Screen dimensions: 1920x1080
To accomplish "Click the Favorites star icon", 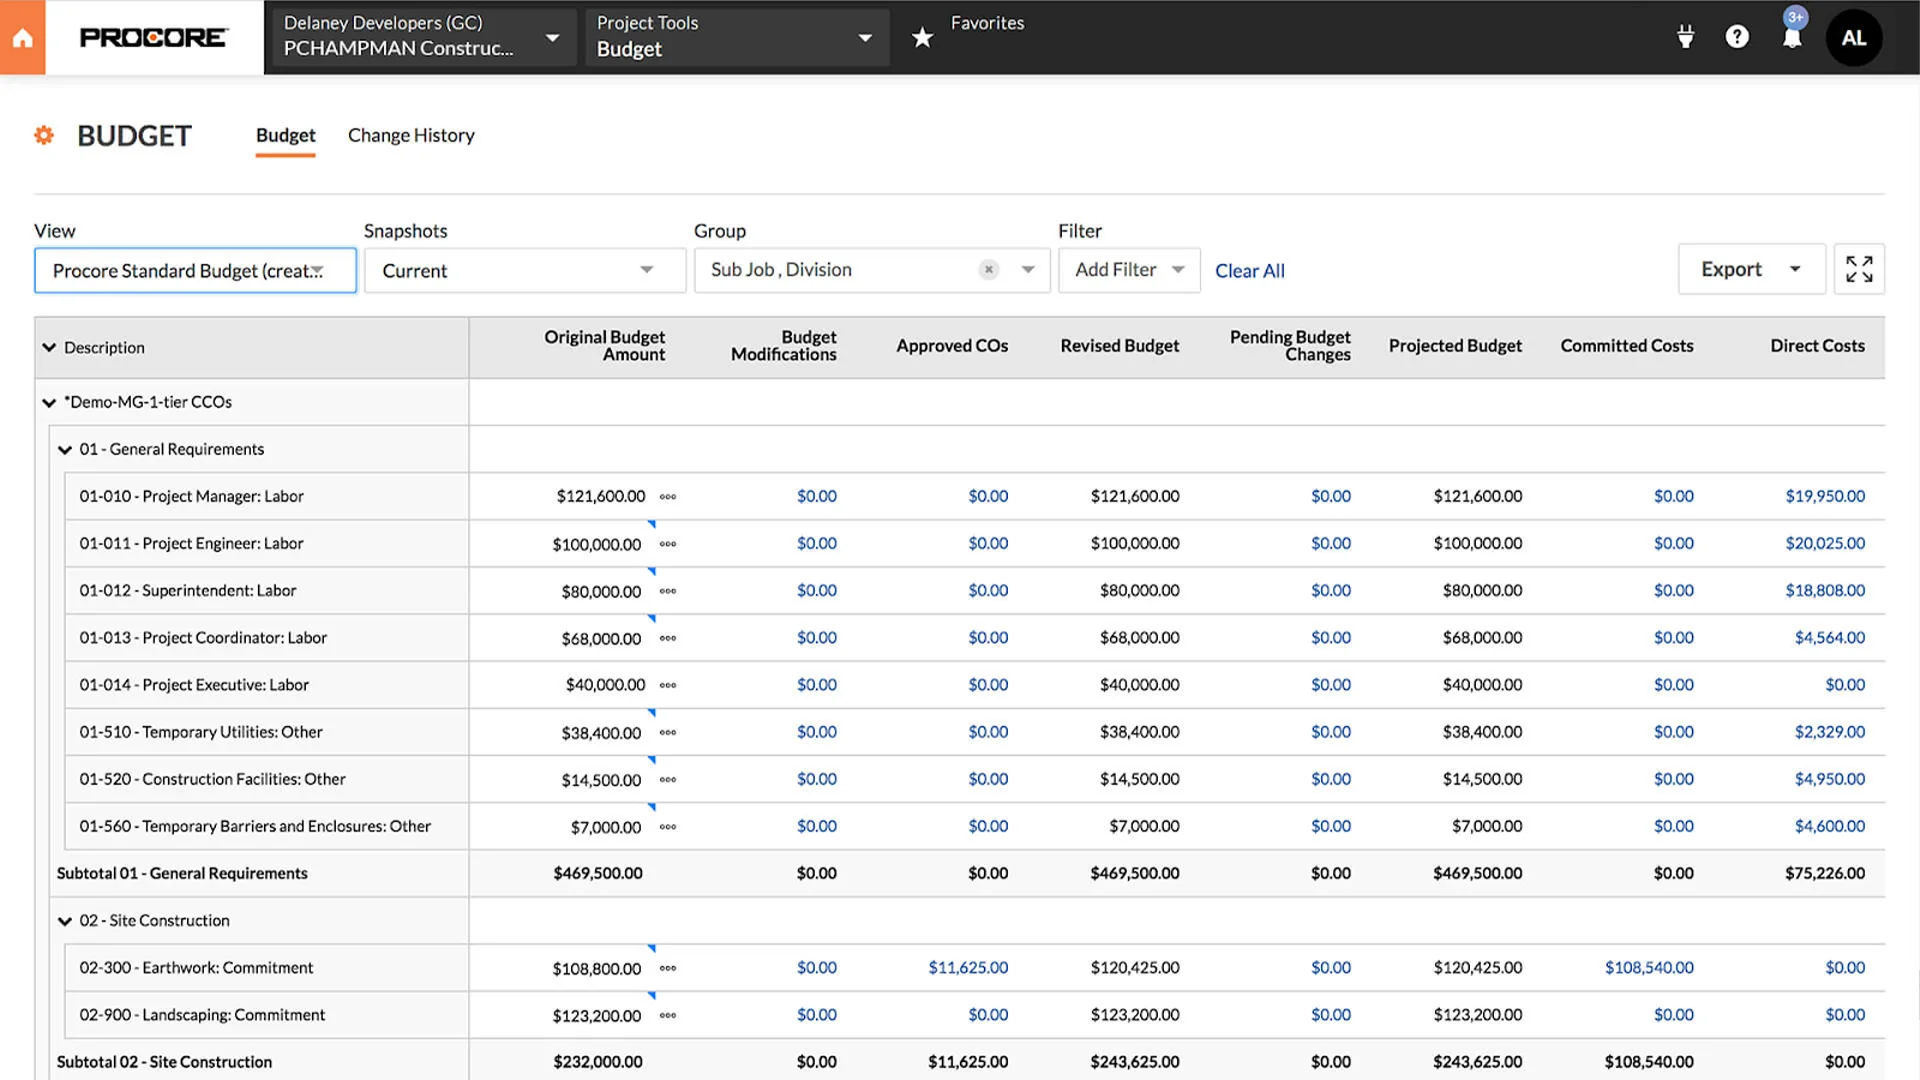I will click(x=921, y=37).
